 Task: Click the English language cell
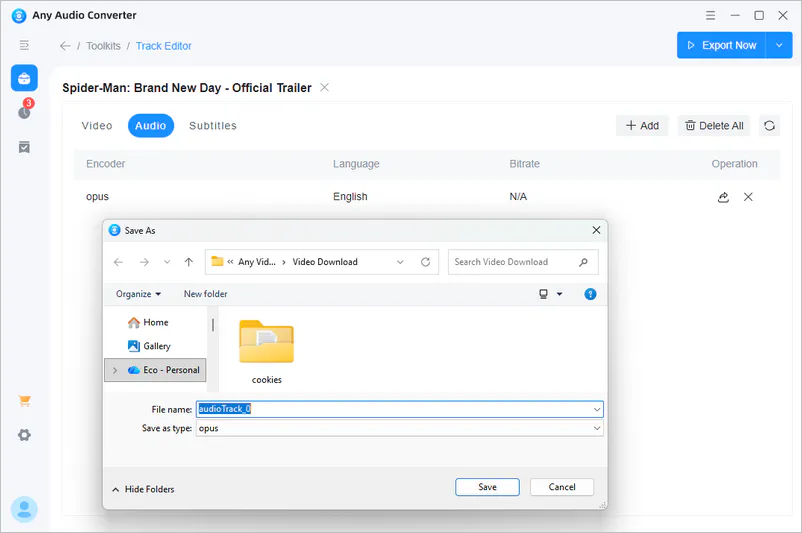click(x=350, y=196)
